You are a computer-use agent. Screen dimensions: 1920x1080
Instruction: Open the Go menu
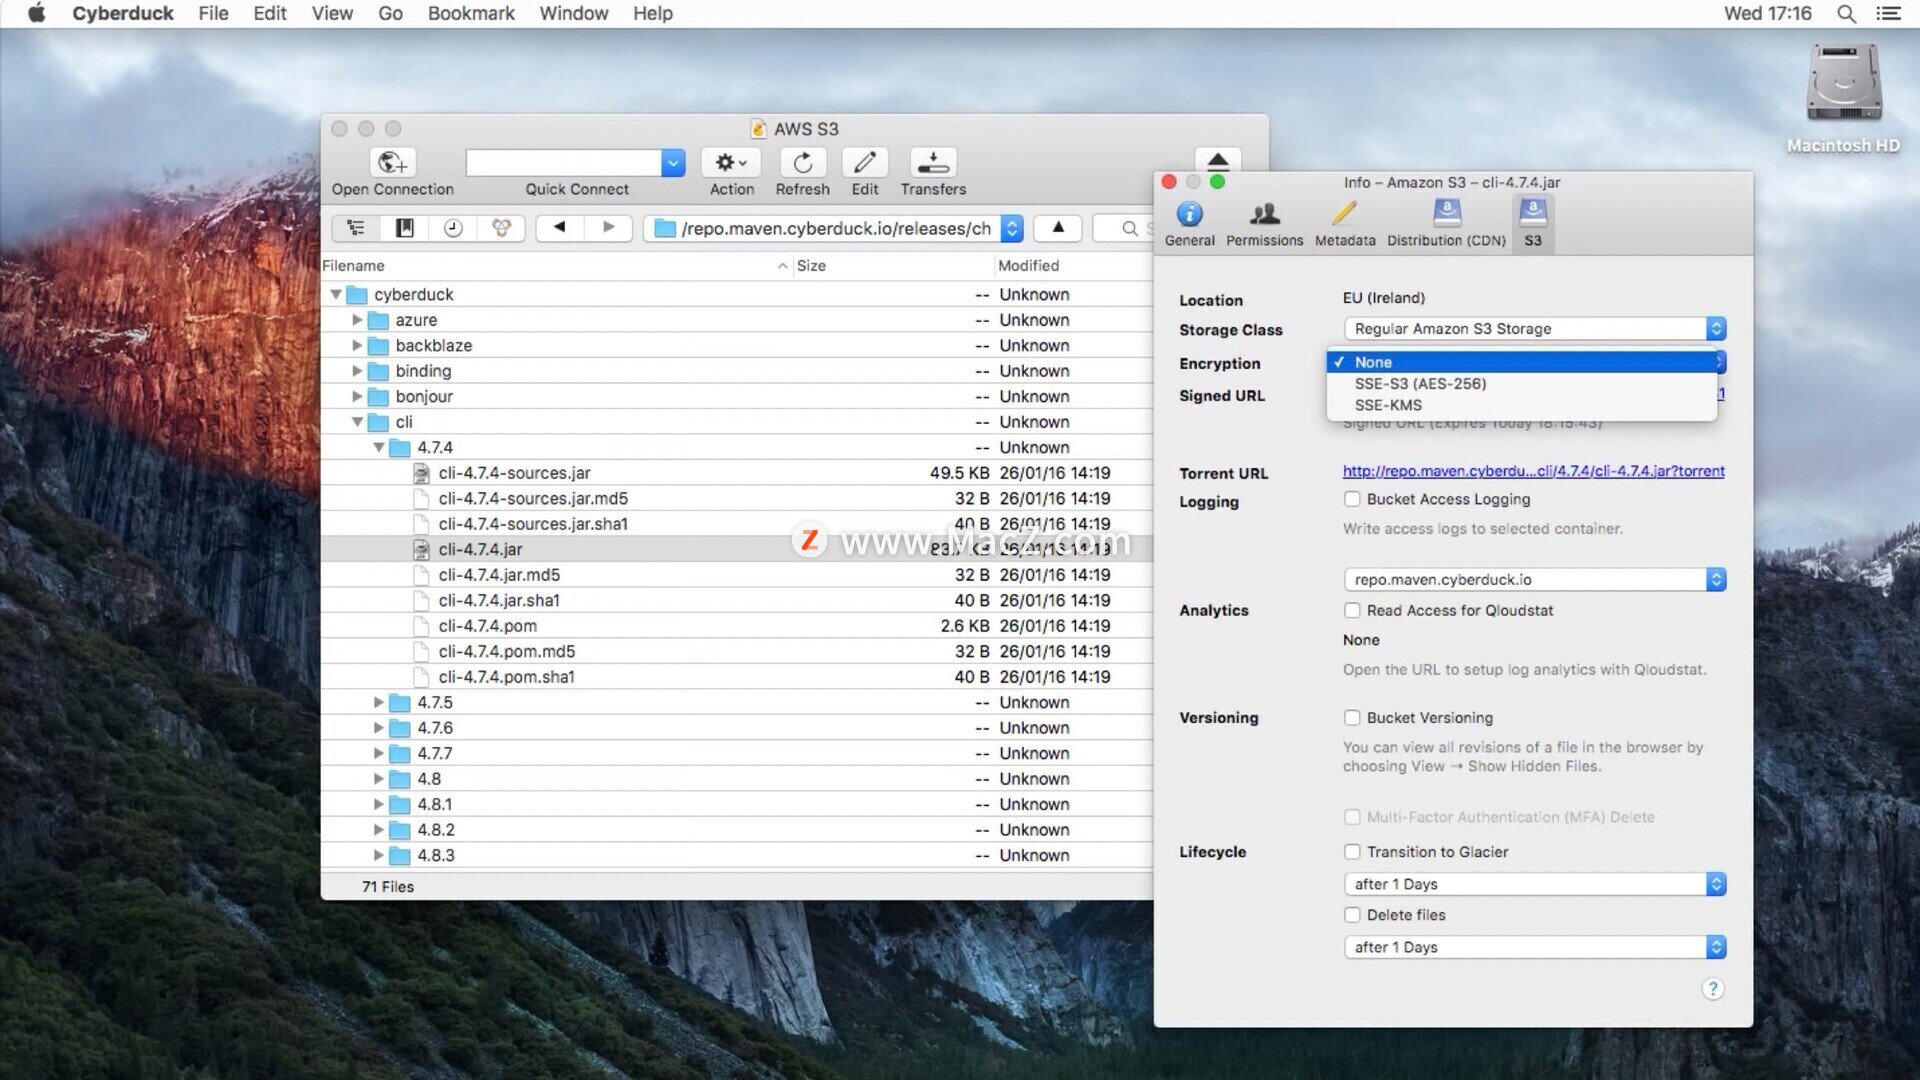coord(390,13)
